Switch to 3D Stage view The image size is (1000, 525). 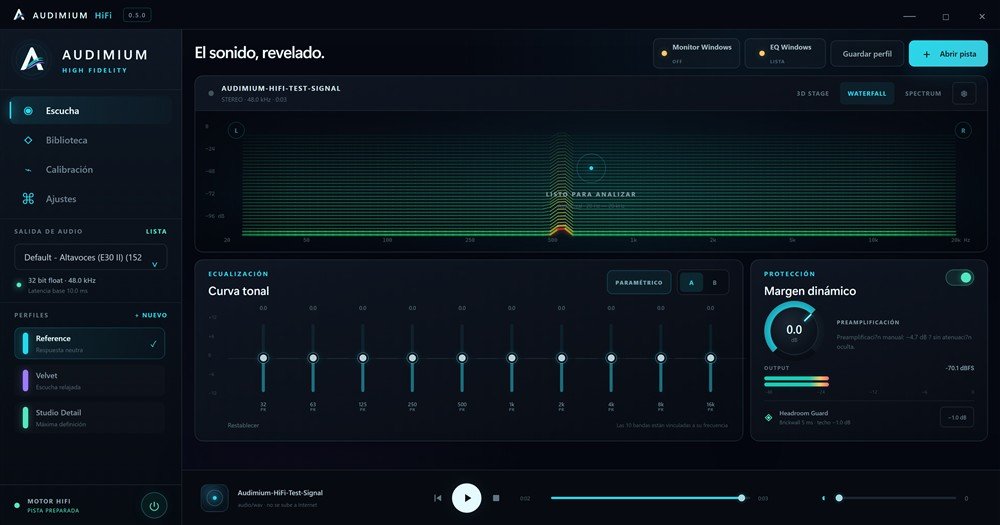pyautogui.click(x=812, y=94)
